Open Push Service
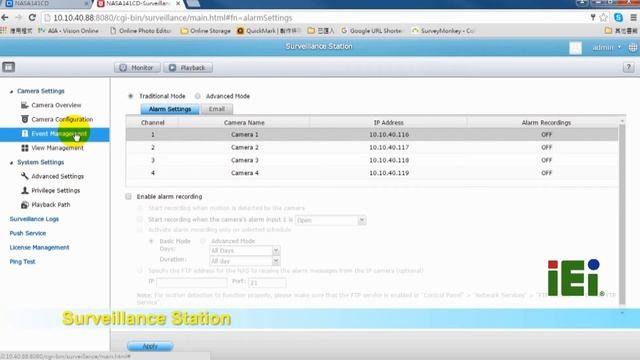640x360 pixels. (x=28, y=233)
